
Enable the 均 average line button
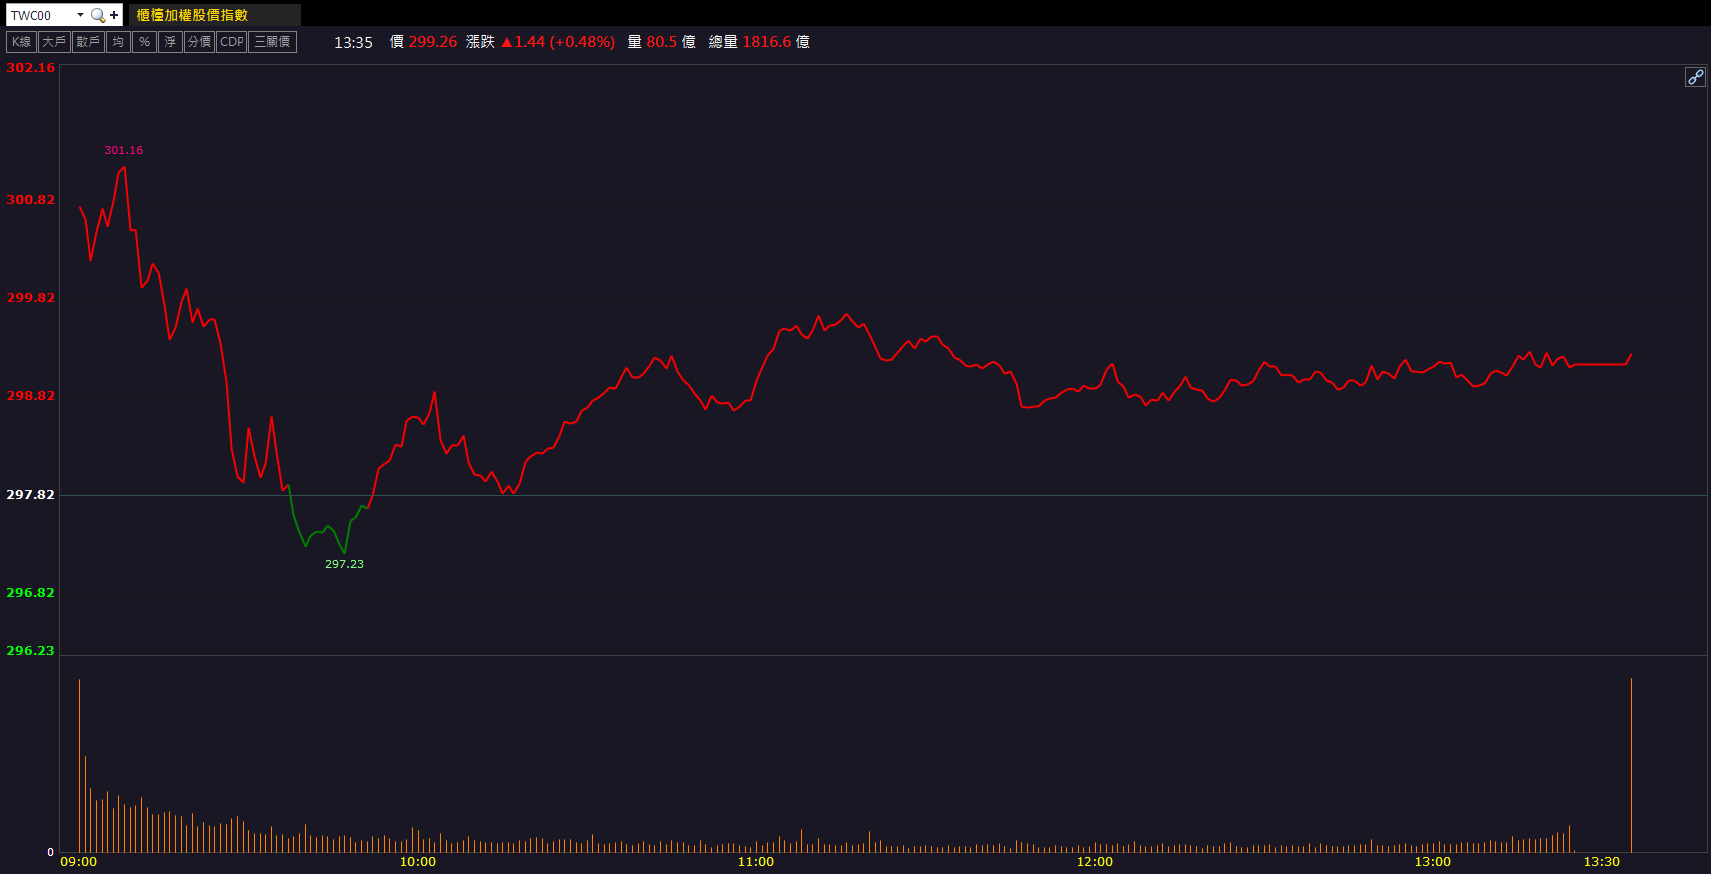[118, 42]
